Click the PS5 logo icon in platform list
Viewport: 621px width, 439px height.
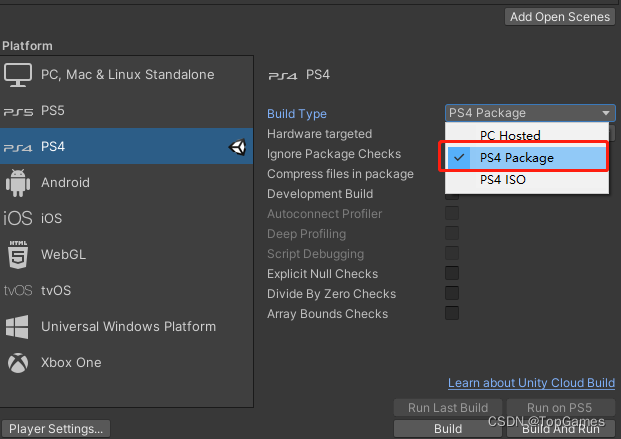(x=18, y=112)
